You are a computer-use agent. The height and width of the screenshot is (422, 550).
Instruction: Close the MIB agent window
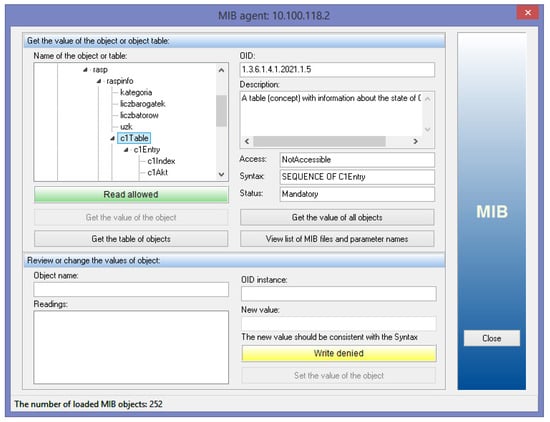point(528,13)
